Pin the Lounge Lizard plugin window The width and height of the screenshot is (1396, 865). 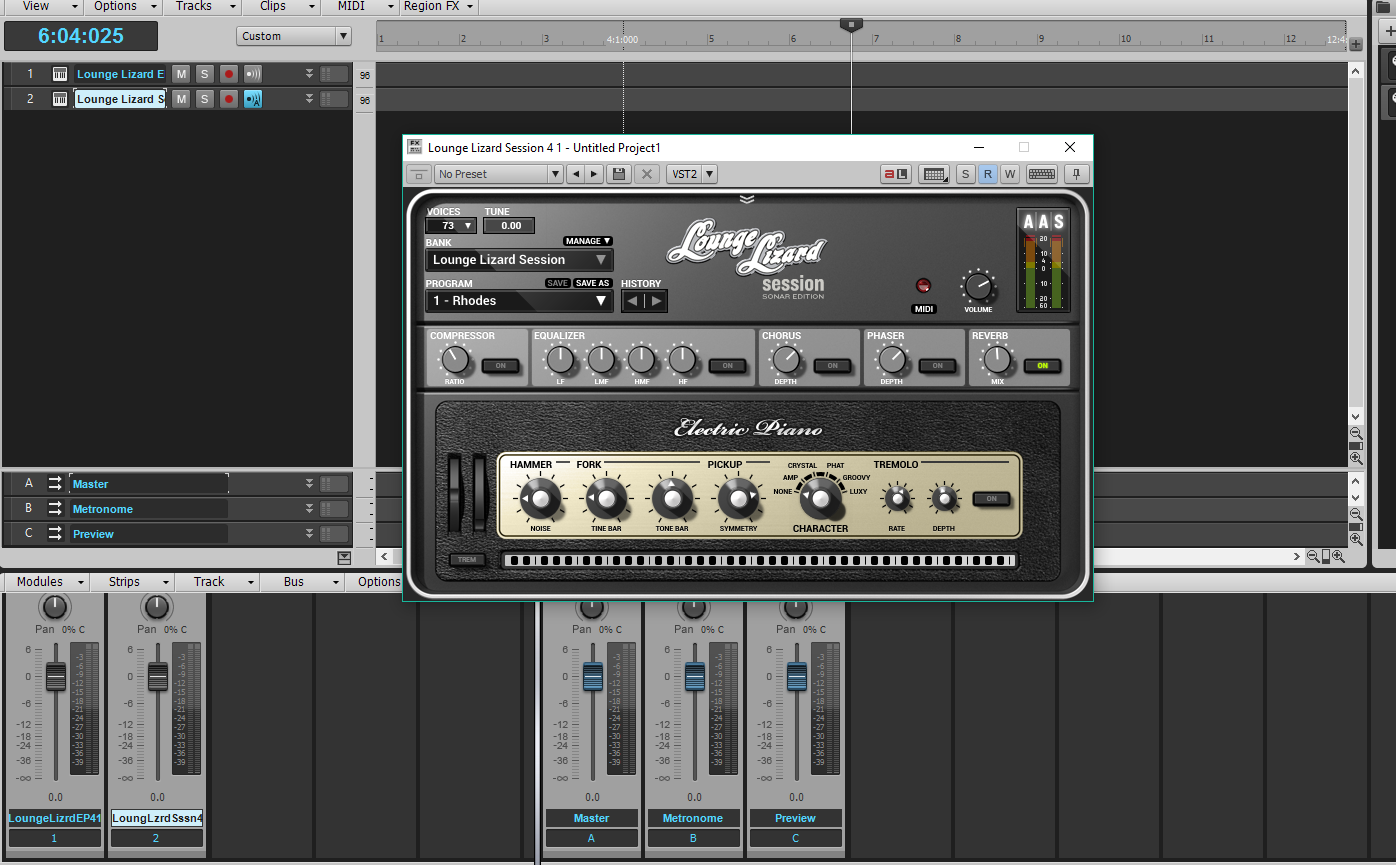tap(1076, 174)
